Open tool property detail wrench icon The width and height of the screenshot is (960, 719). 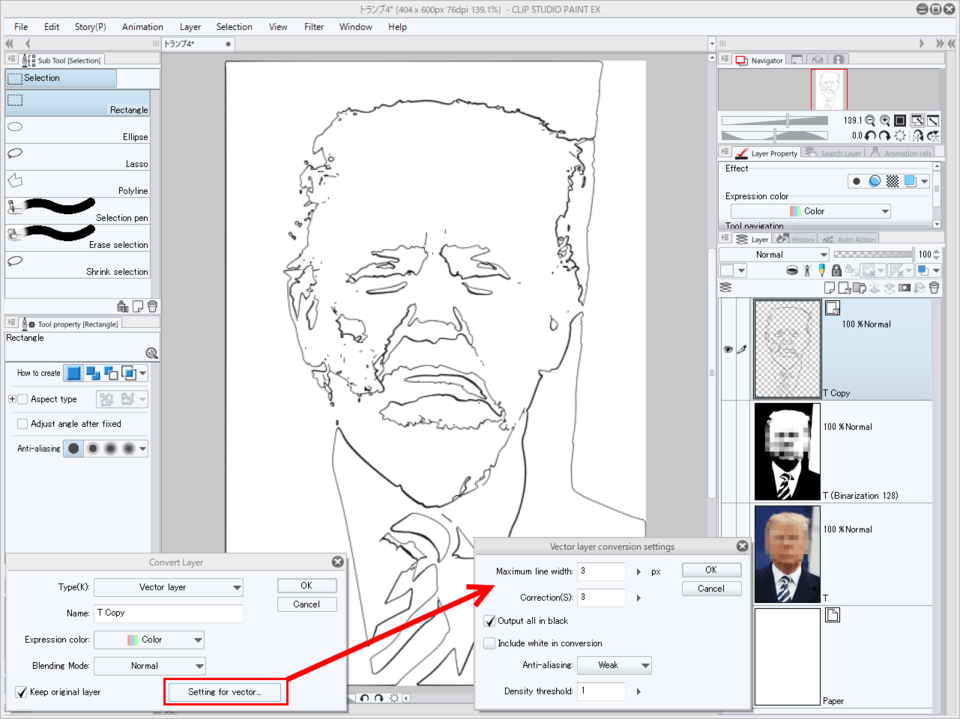152,353
